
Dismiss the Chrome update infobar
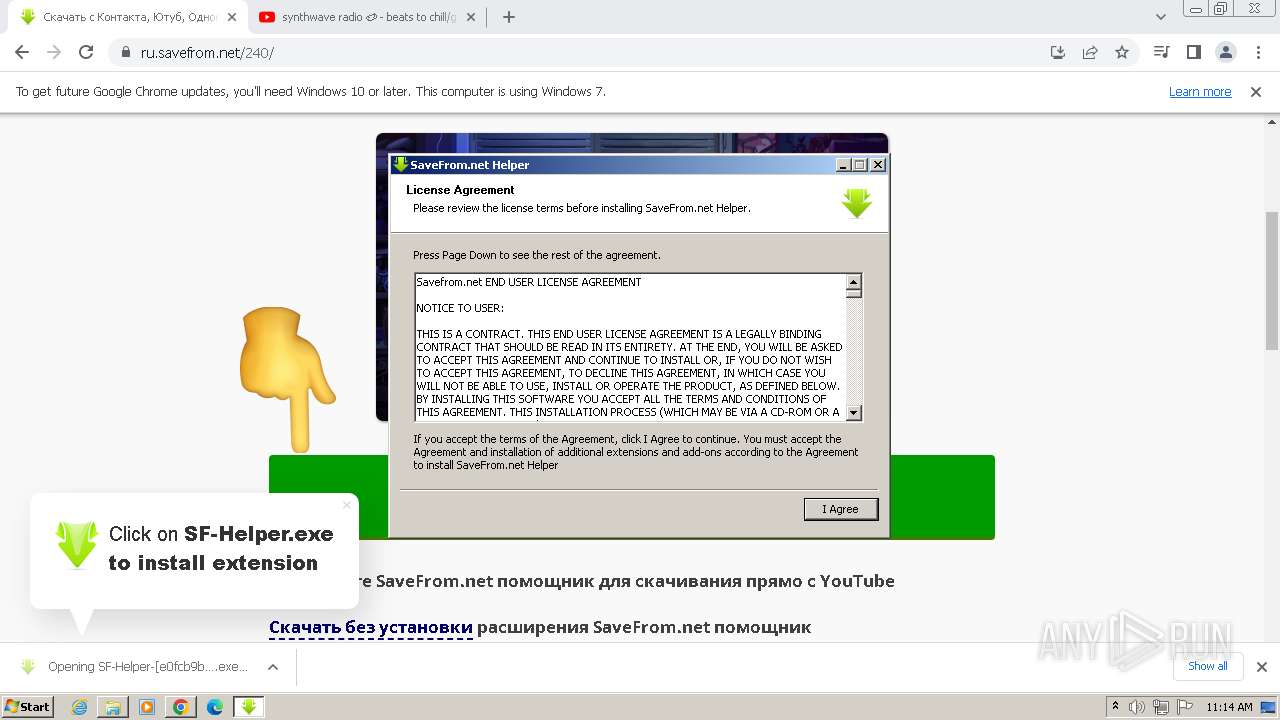tap(1256, 91)
